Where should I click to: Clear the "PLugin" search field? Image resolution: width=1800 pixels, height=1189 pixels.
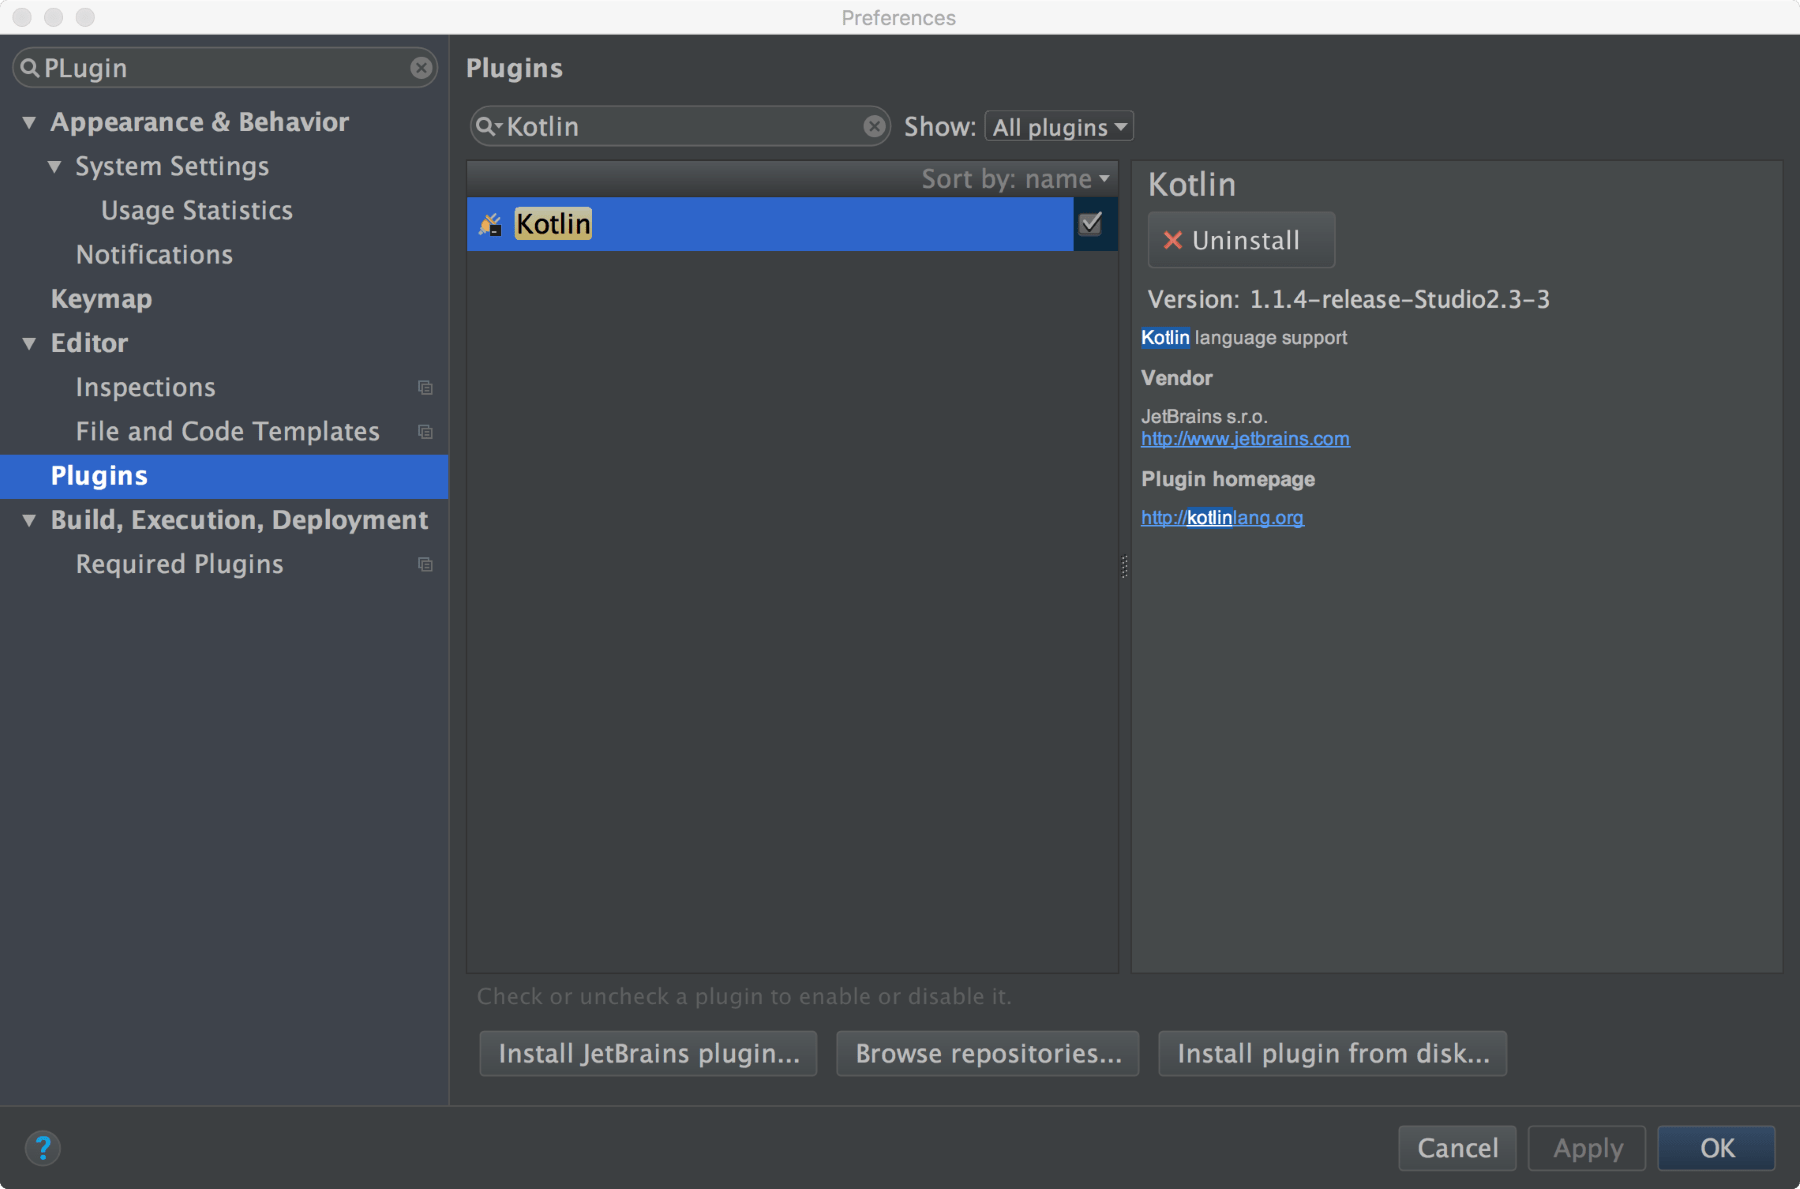[x=421, y=67]
